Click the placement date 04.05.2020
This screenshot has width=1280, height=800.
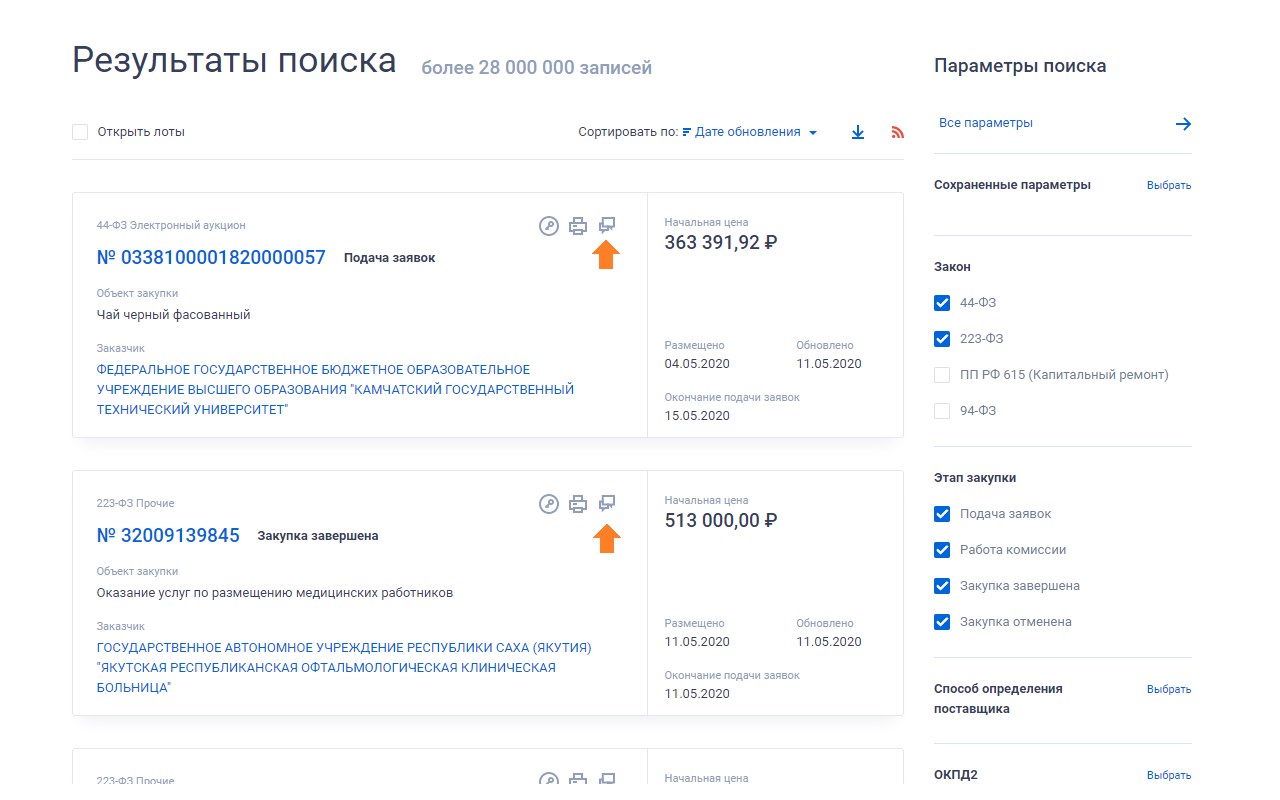tap(697, 364)
